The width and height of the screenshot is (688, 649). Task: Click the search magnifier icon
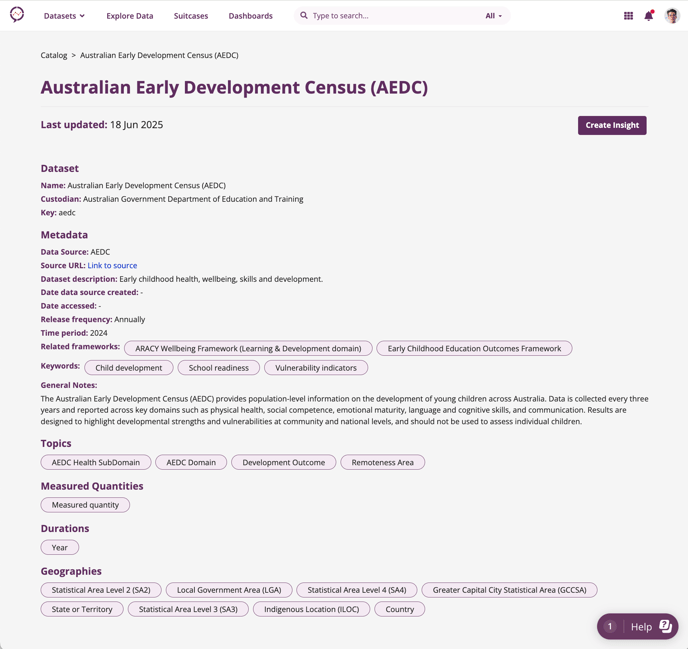coord(304,15)
